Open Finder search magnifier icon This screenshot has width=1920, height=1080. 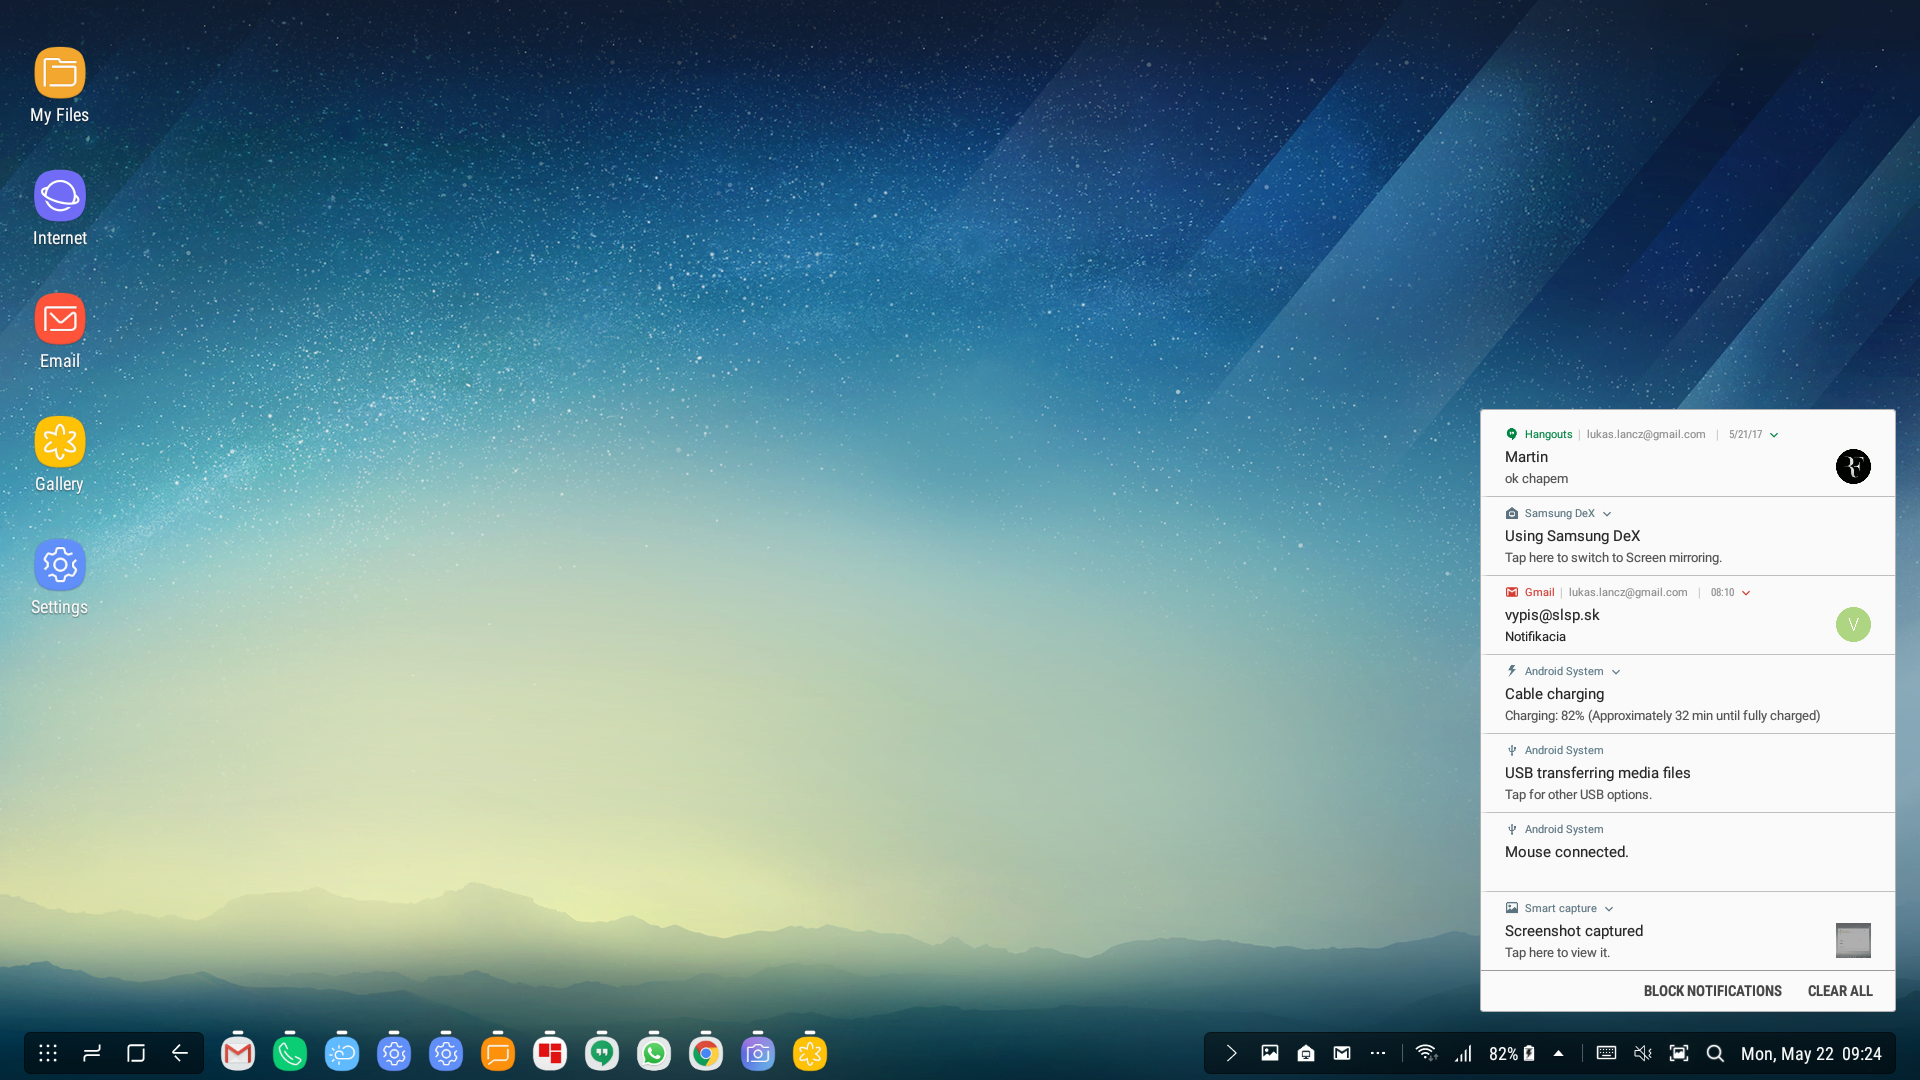coord(1715,1053)
